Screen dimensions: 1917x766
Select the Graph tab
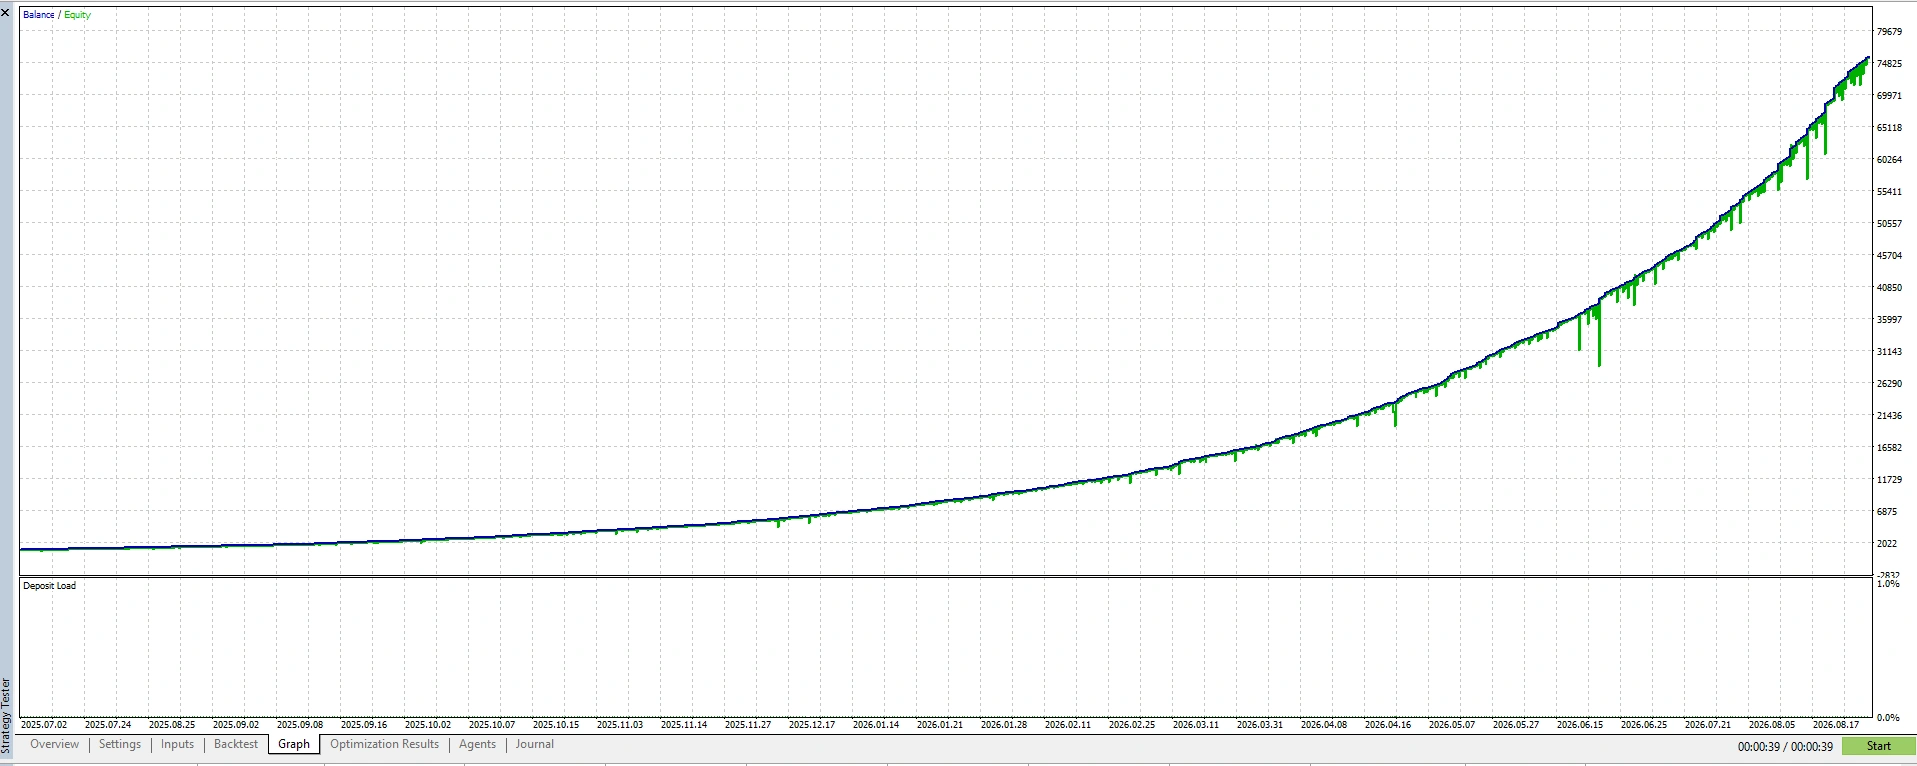tap(294, 744)
